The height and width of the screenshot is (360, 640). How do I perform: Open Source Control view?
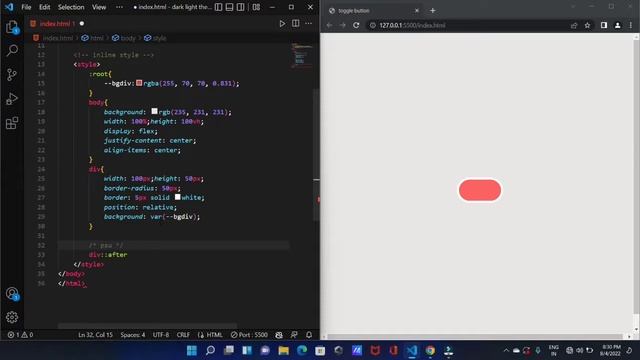(12, 75)
